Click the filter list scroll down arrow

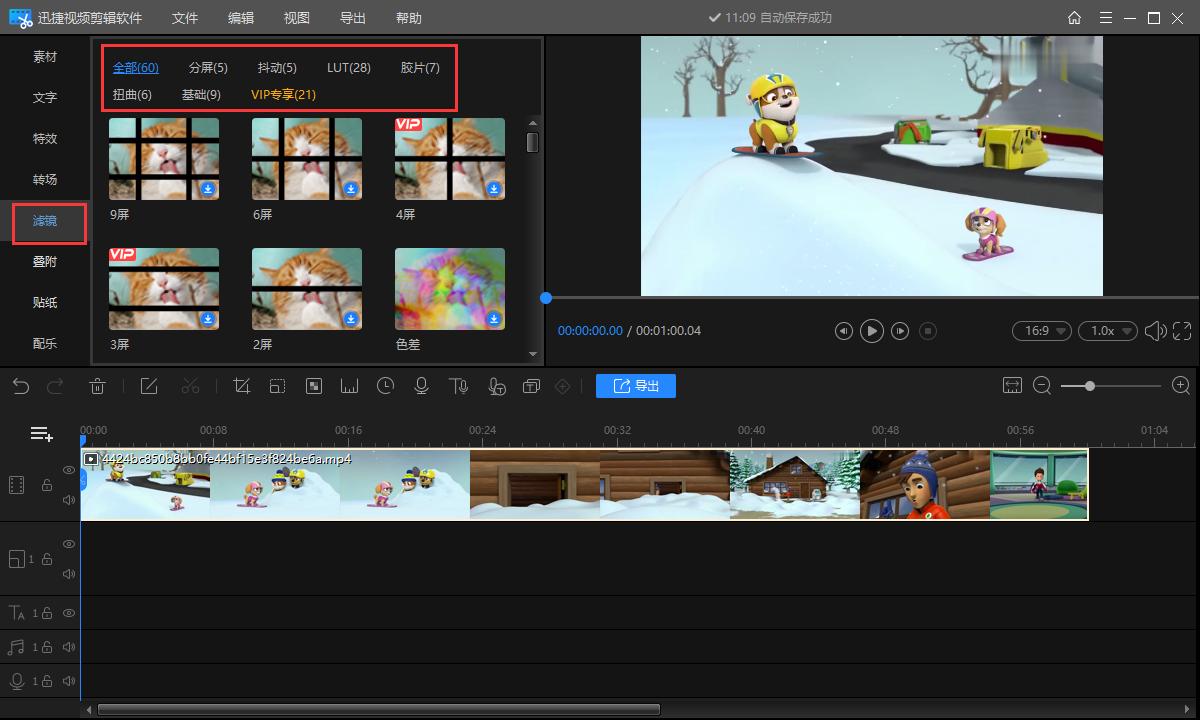532,353
